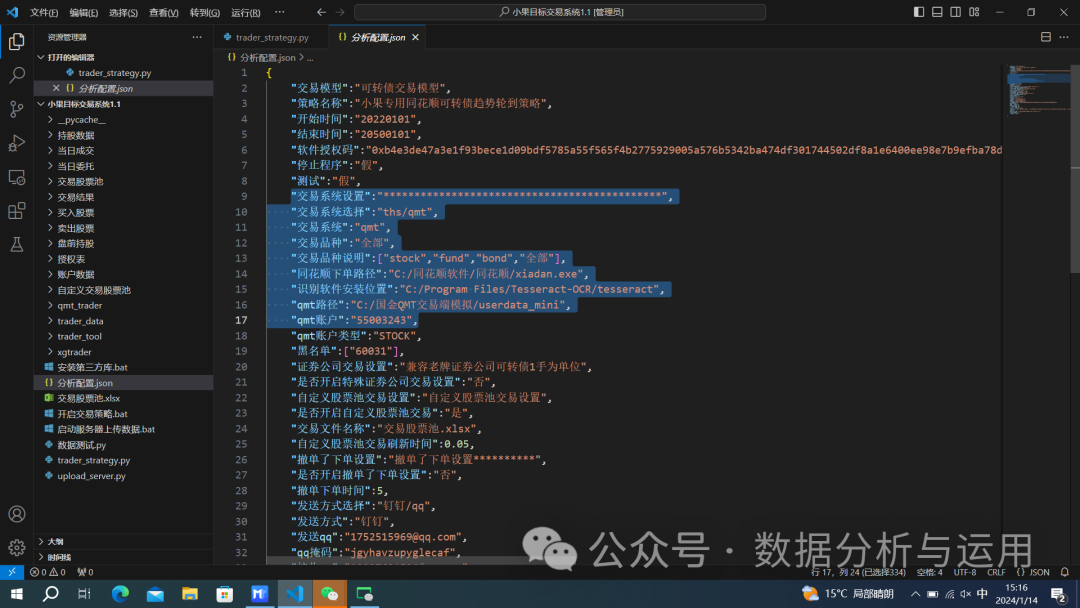Viewport: 1080px width, 608px height.
Task: Click the remote window status bar icon
Action: [12, 572]
